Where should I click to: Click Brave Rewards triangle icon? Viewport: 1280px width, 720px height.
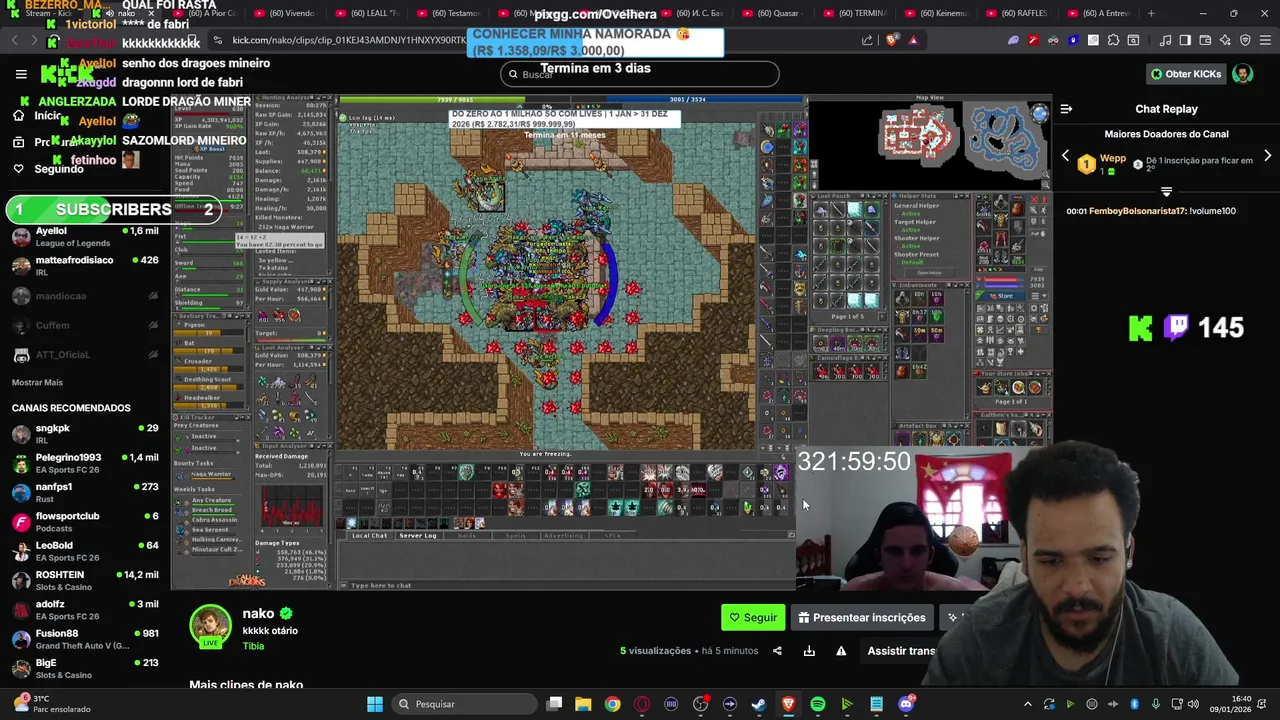point(913,40)
